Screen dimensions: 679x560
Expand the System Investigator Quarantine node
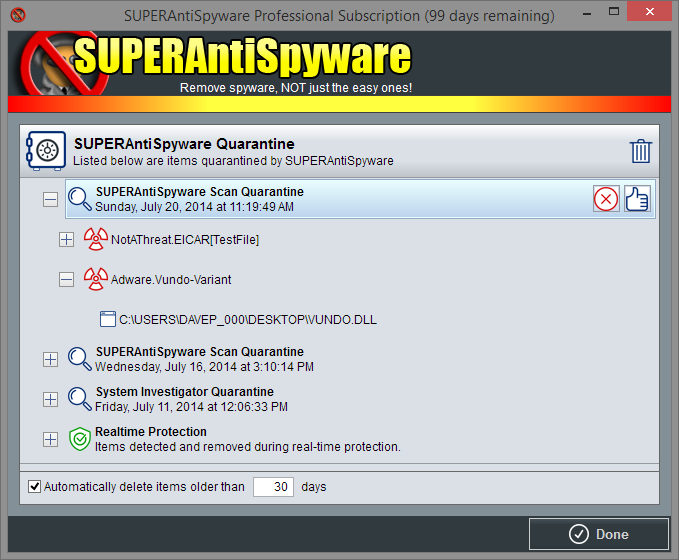click(x=50, y=399)
